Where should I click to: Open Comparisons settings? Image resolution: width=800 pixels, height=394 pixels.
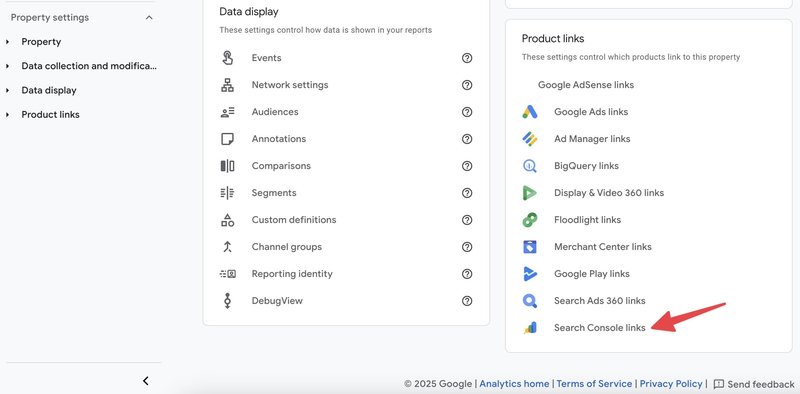[281, 166]
